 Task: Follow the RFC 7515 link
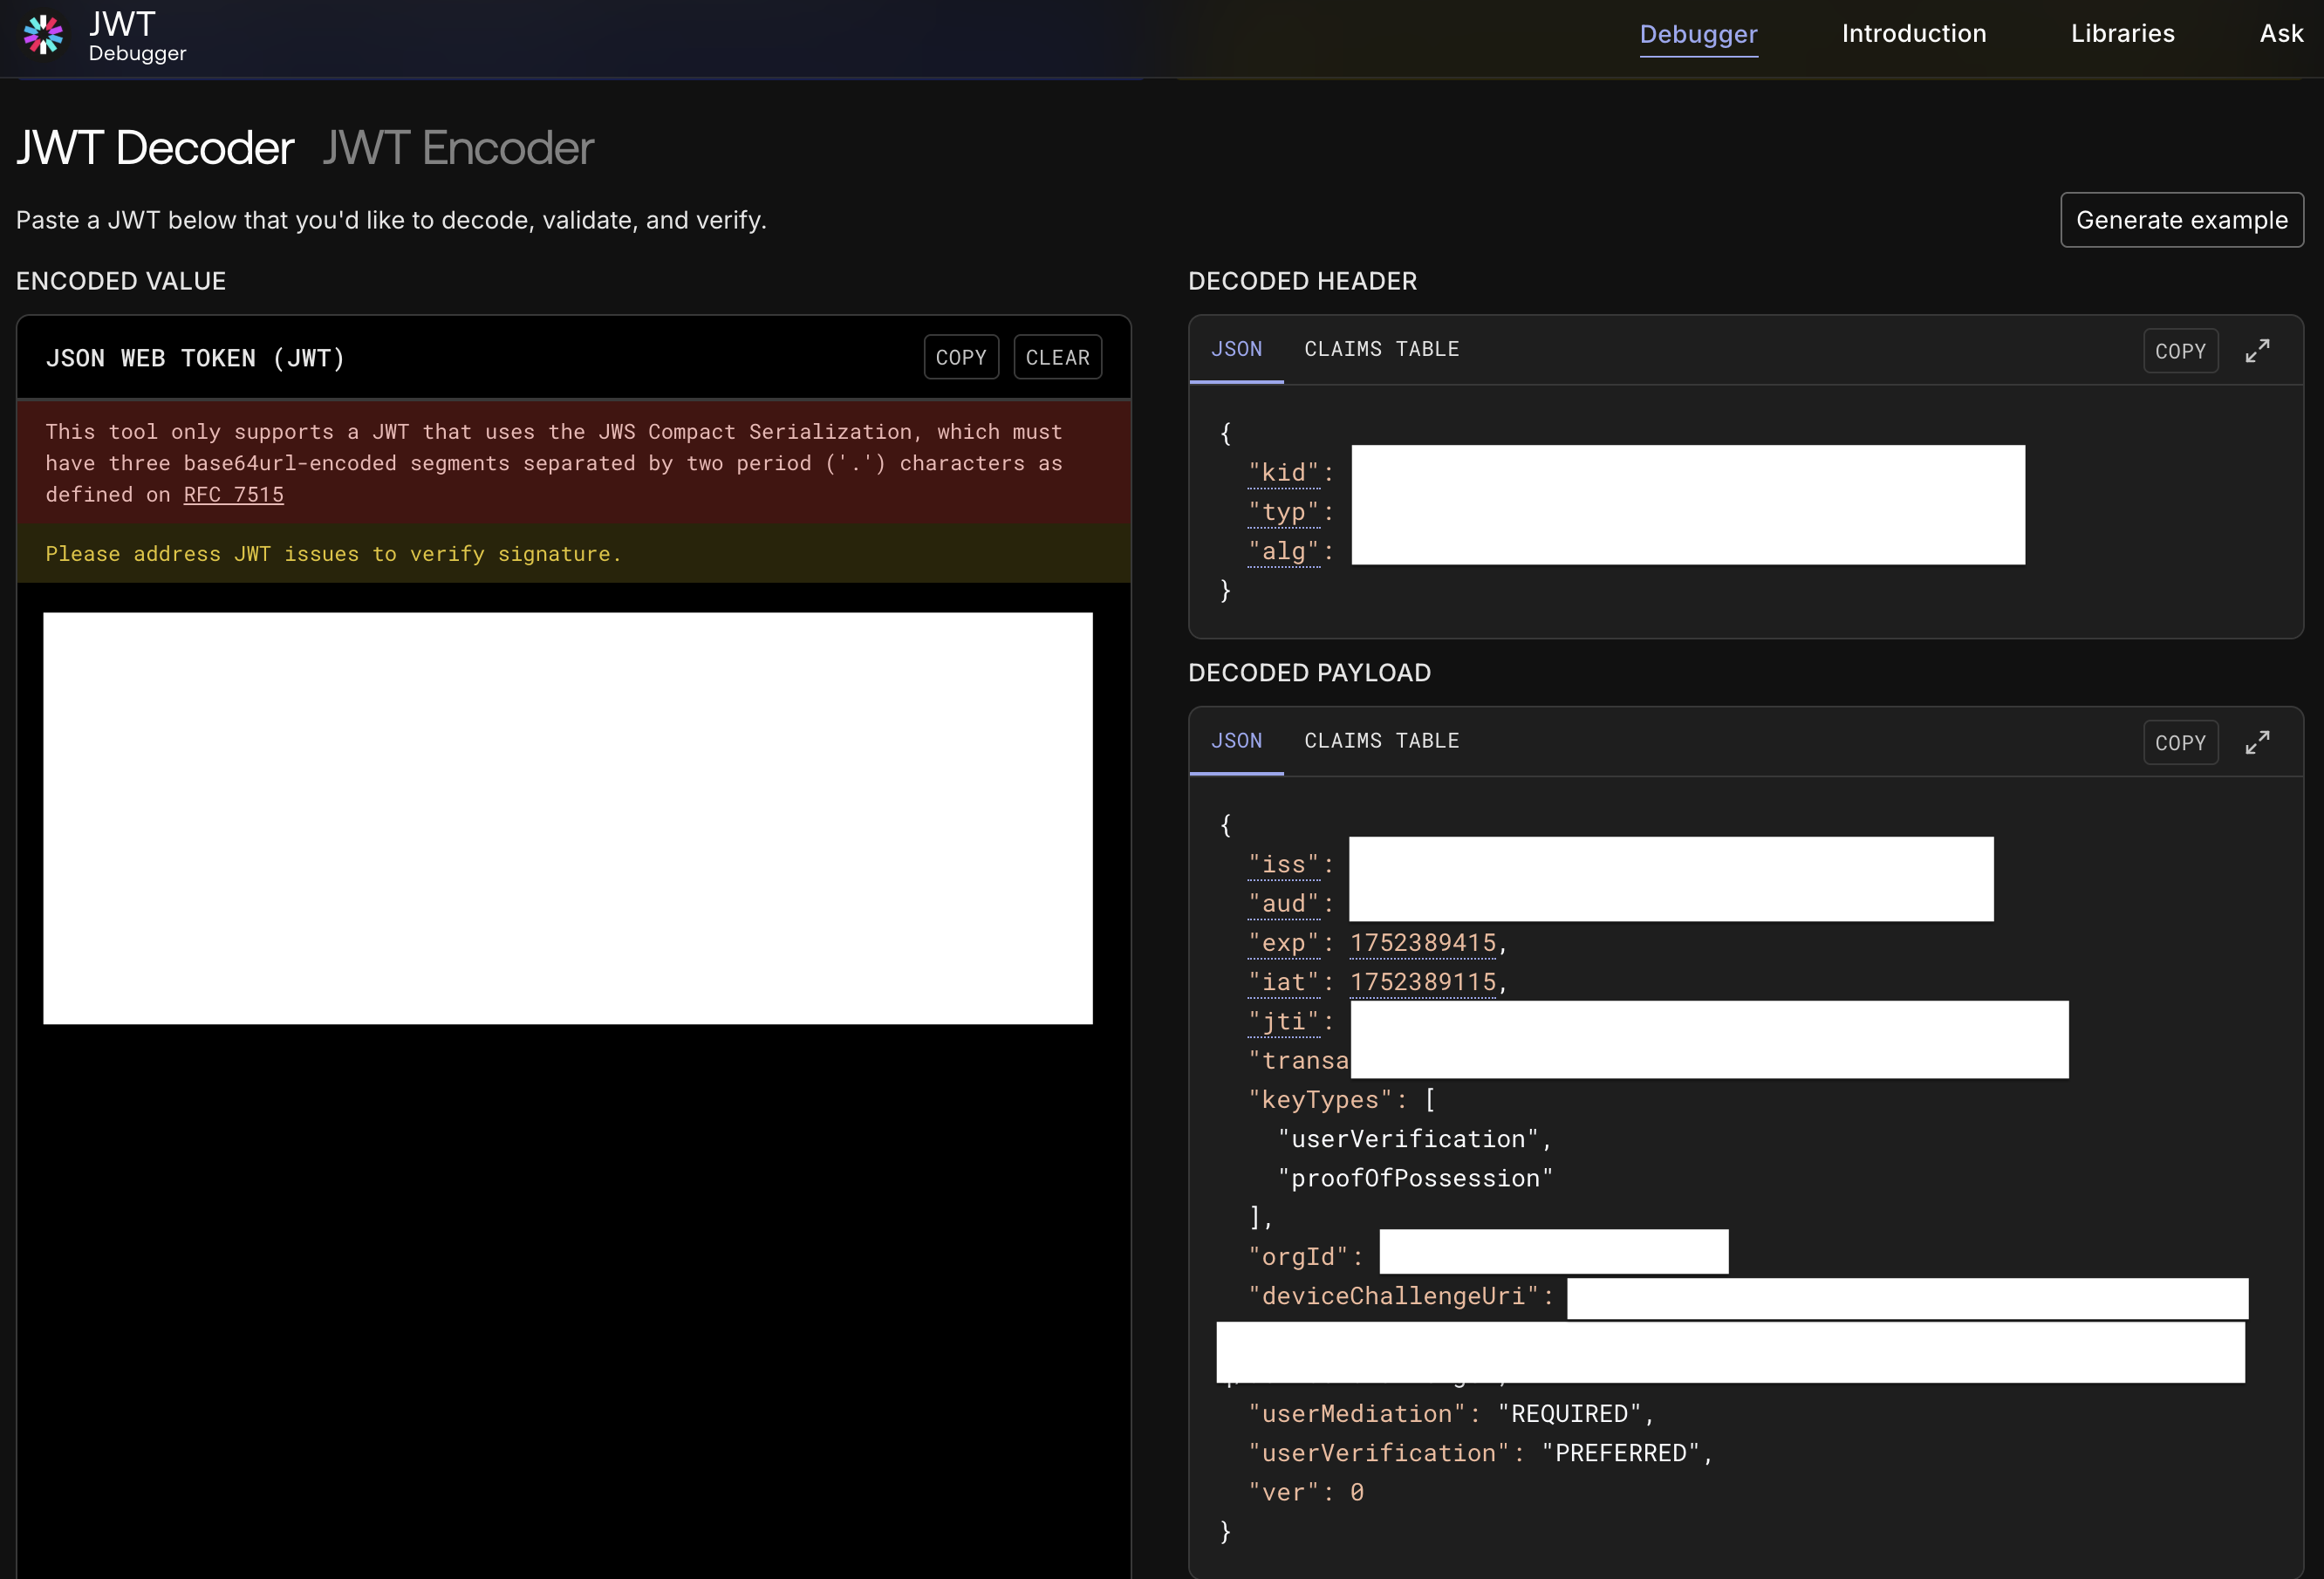233,495
